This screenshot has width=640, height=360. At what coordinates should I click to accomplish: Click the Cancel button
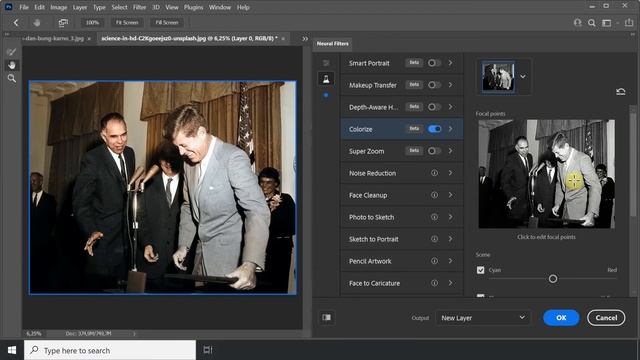click(x=606, y=318)
